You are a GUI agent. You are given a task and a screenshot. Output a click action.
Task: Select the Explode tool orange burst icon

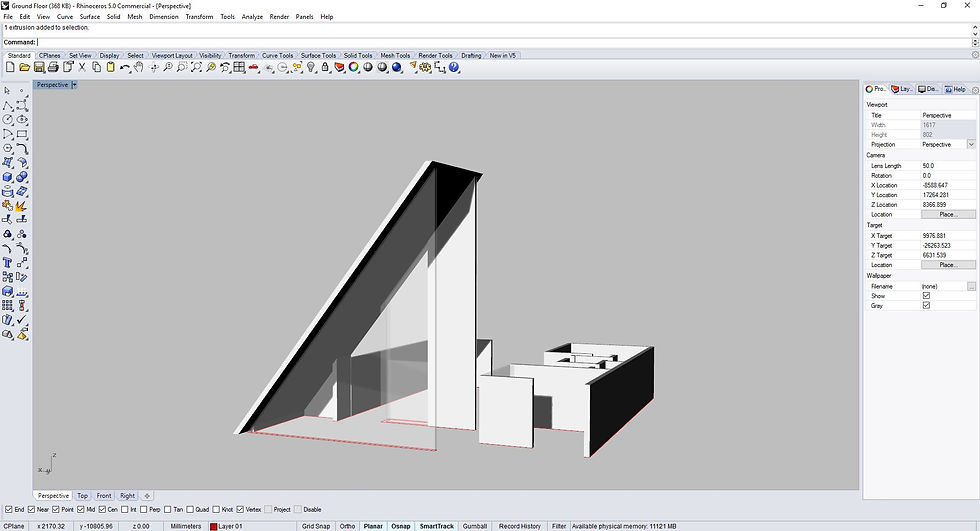[x=22, y=206]
